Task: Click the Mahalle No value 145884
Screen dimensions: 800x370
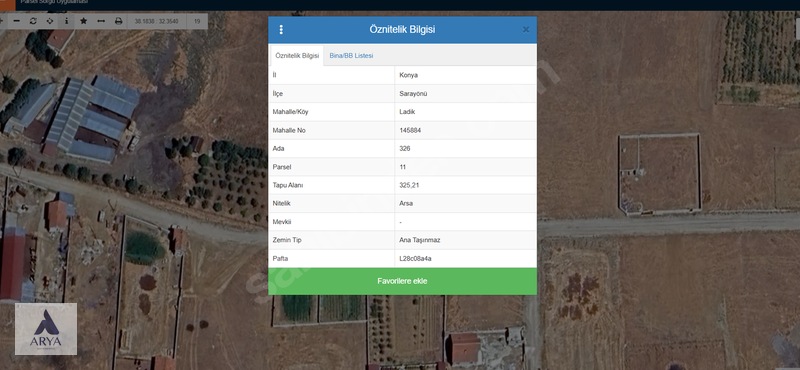Action: point(410,131)
